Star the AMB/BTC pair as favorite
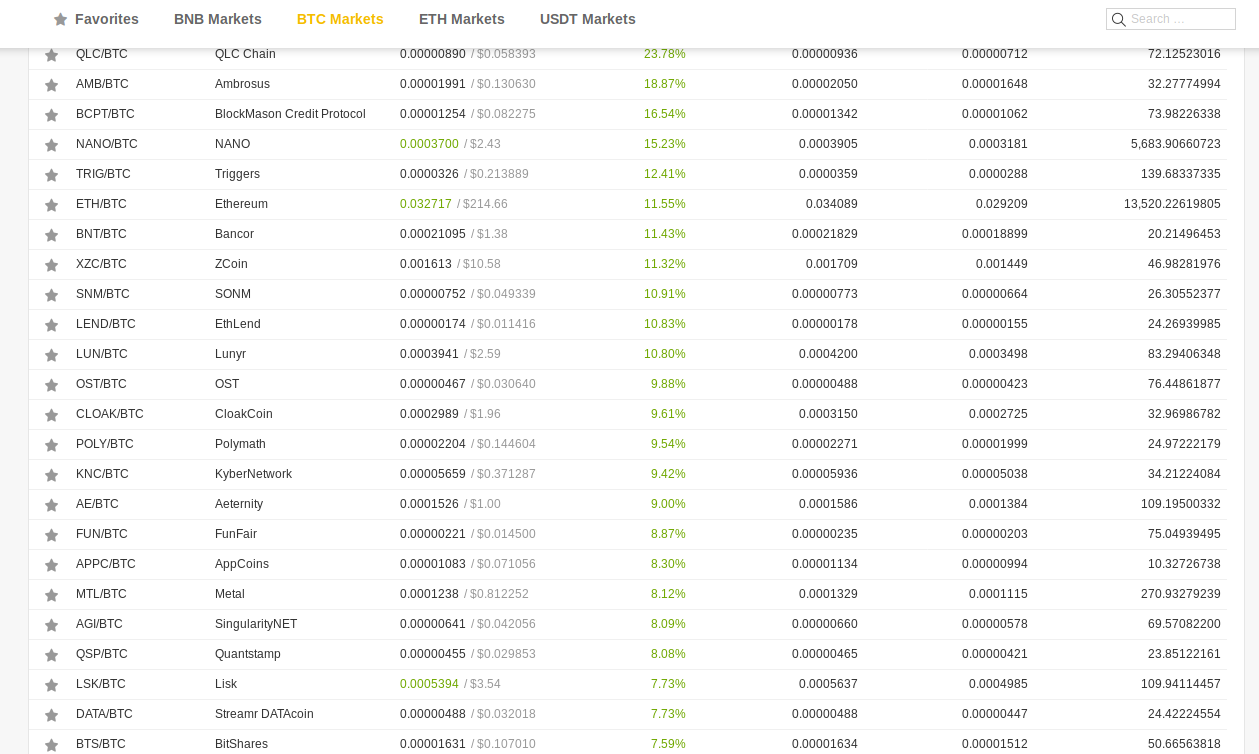 tap(51, 85)
